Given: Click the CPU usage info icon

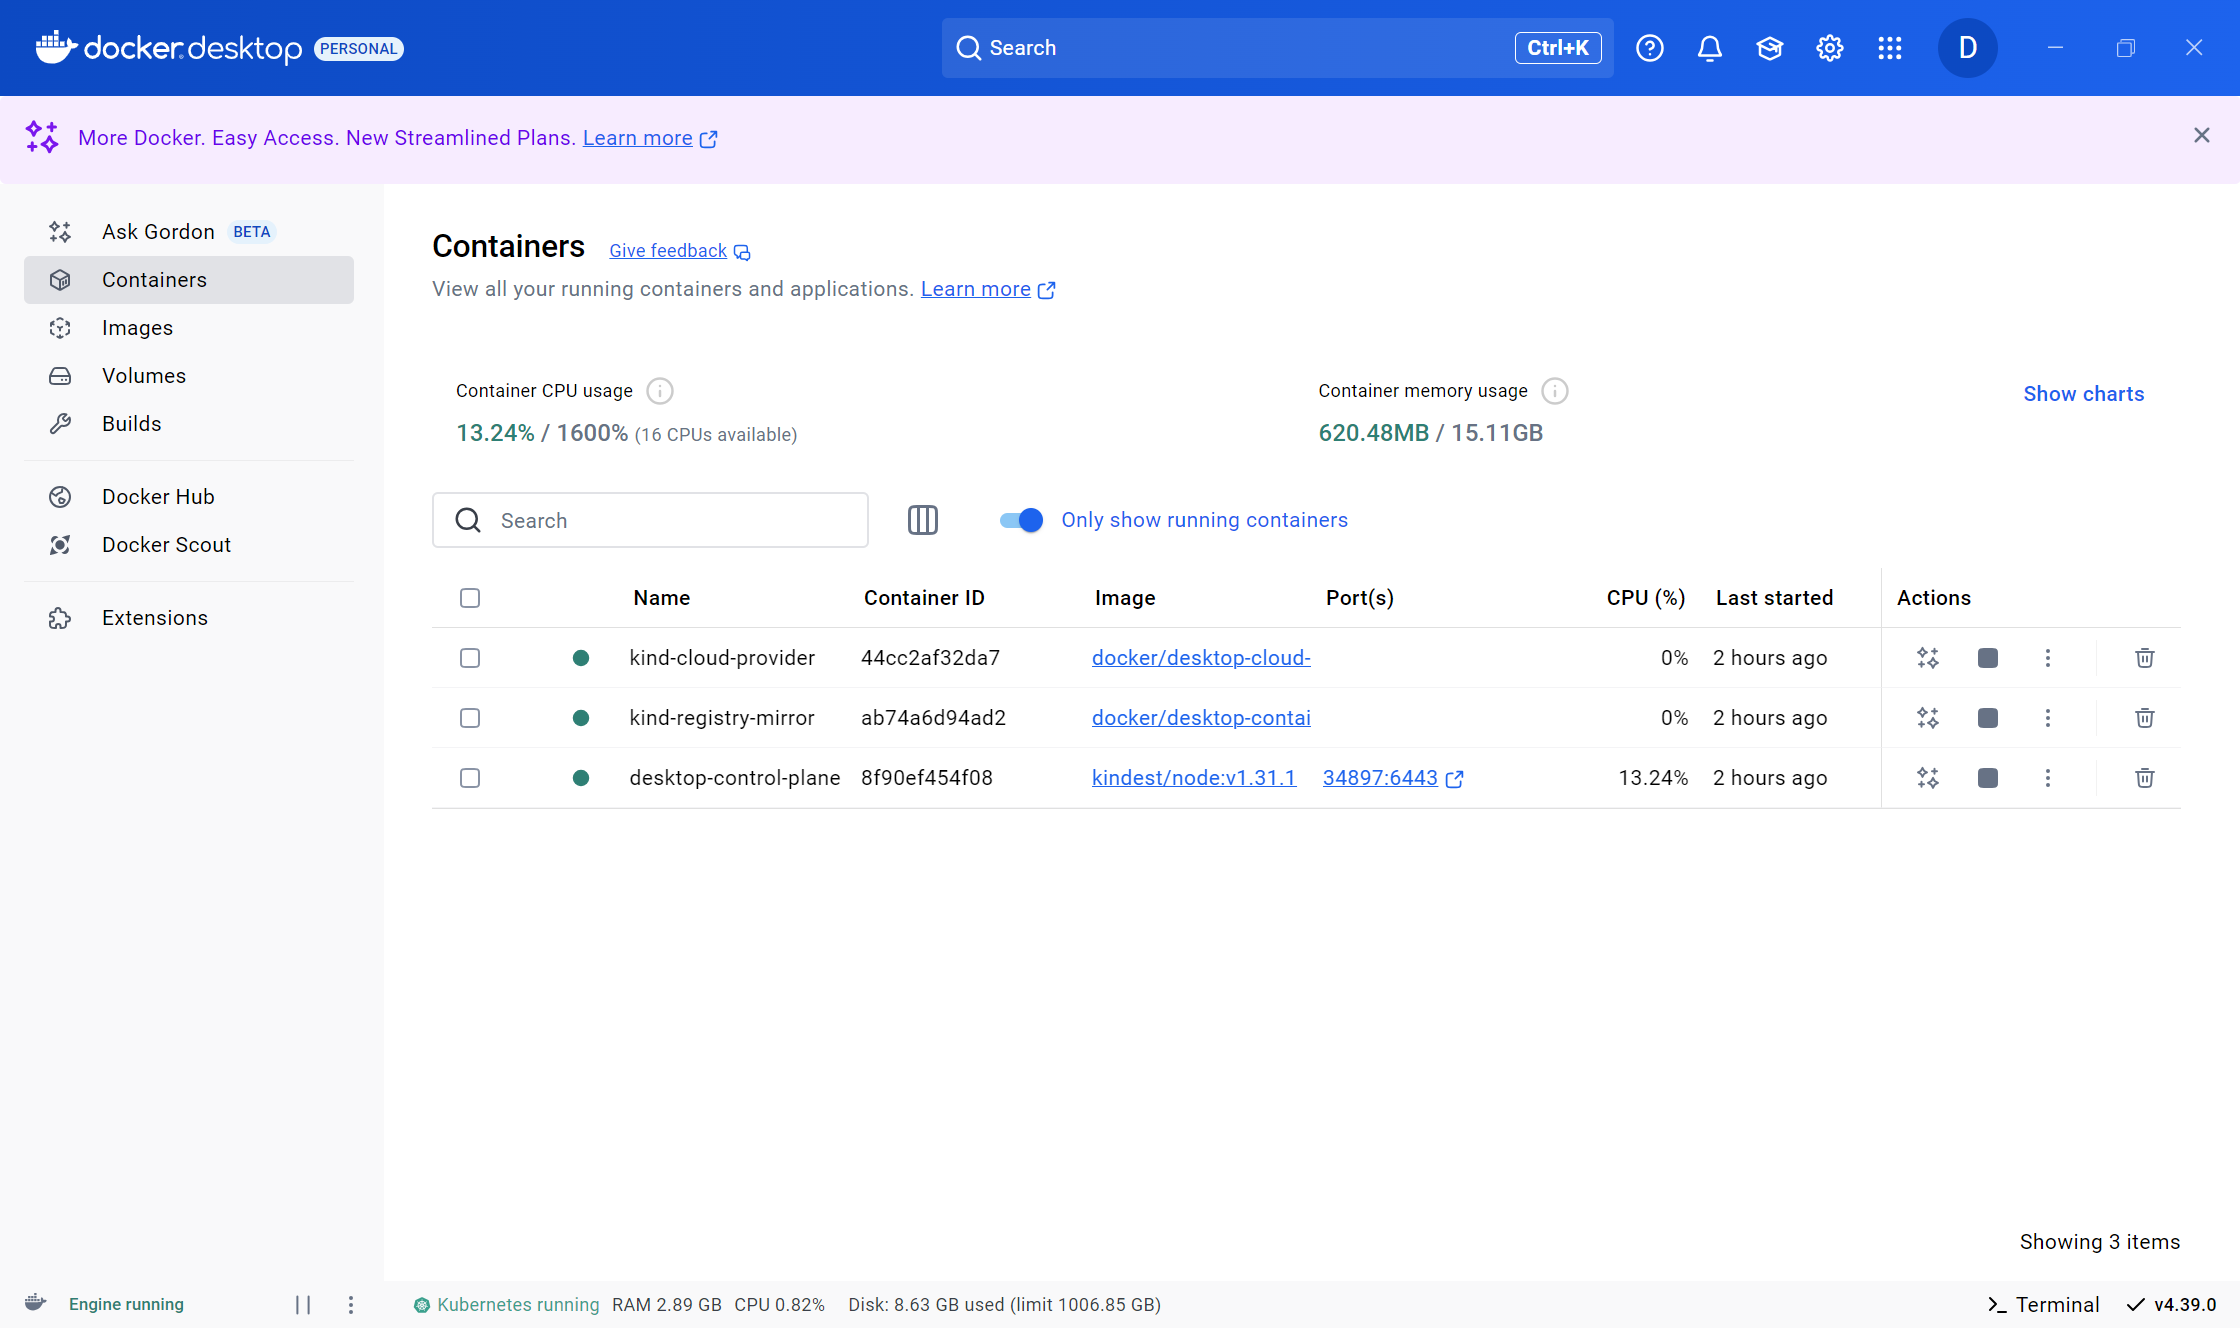Looking at the screenshot, I should 660,391.
